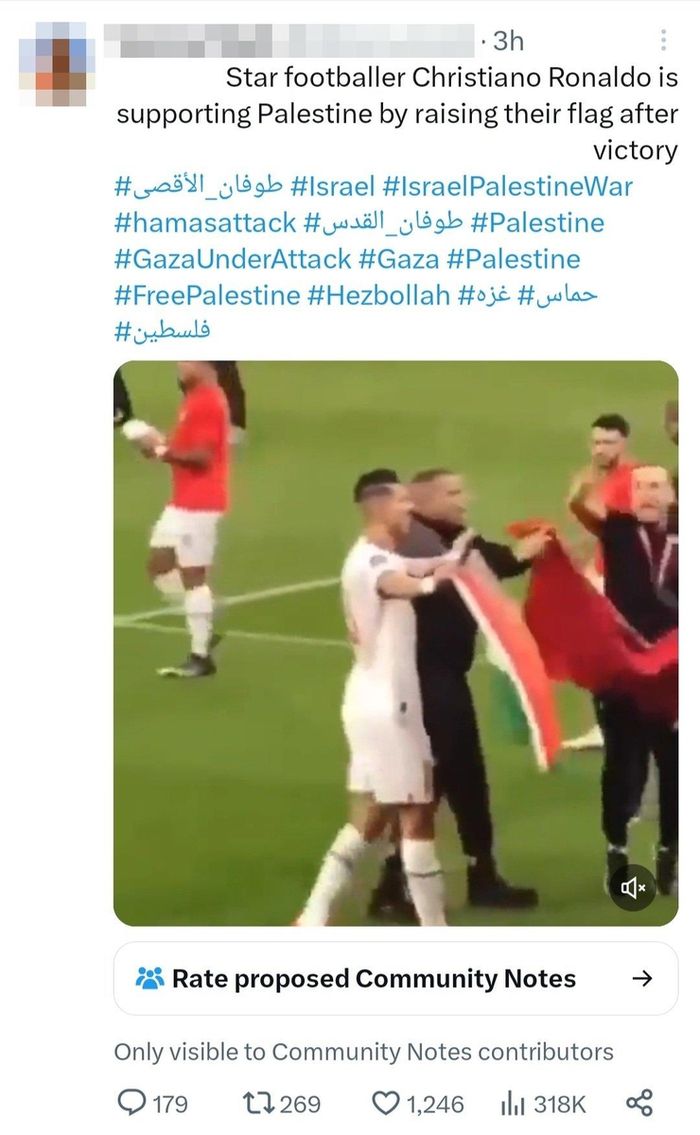
Task: Open the three-dot more options menu
Action: point(662,41)
